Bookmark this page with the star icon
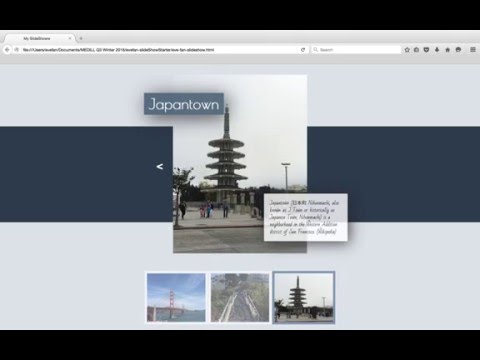The height and width of the screenshot is (360, 480). [x=407, y=50]
